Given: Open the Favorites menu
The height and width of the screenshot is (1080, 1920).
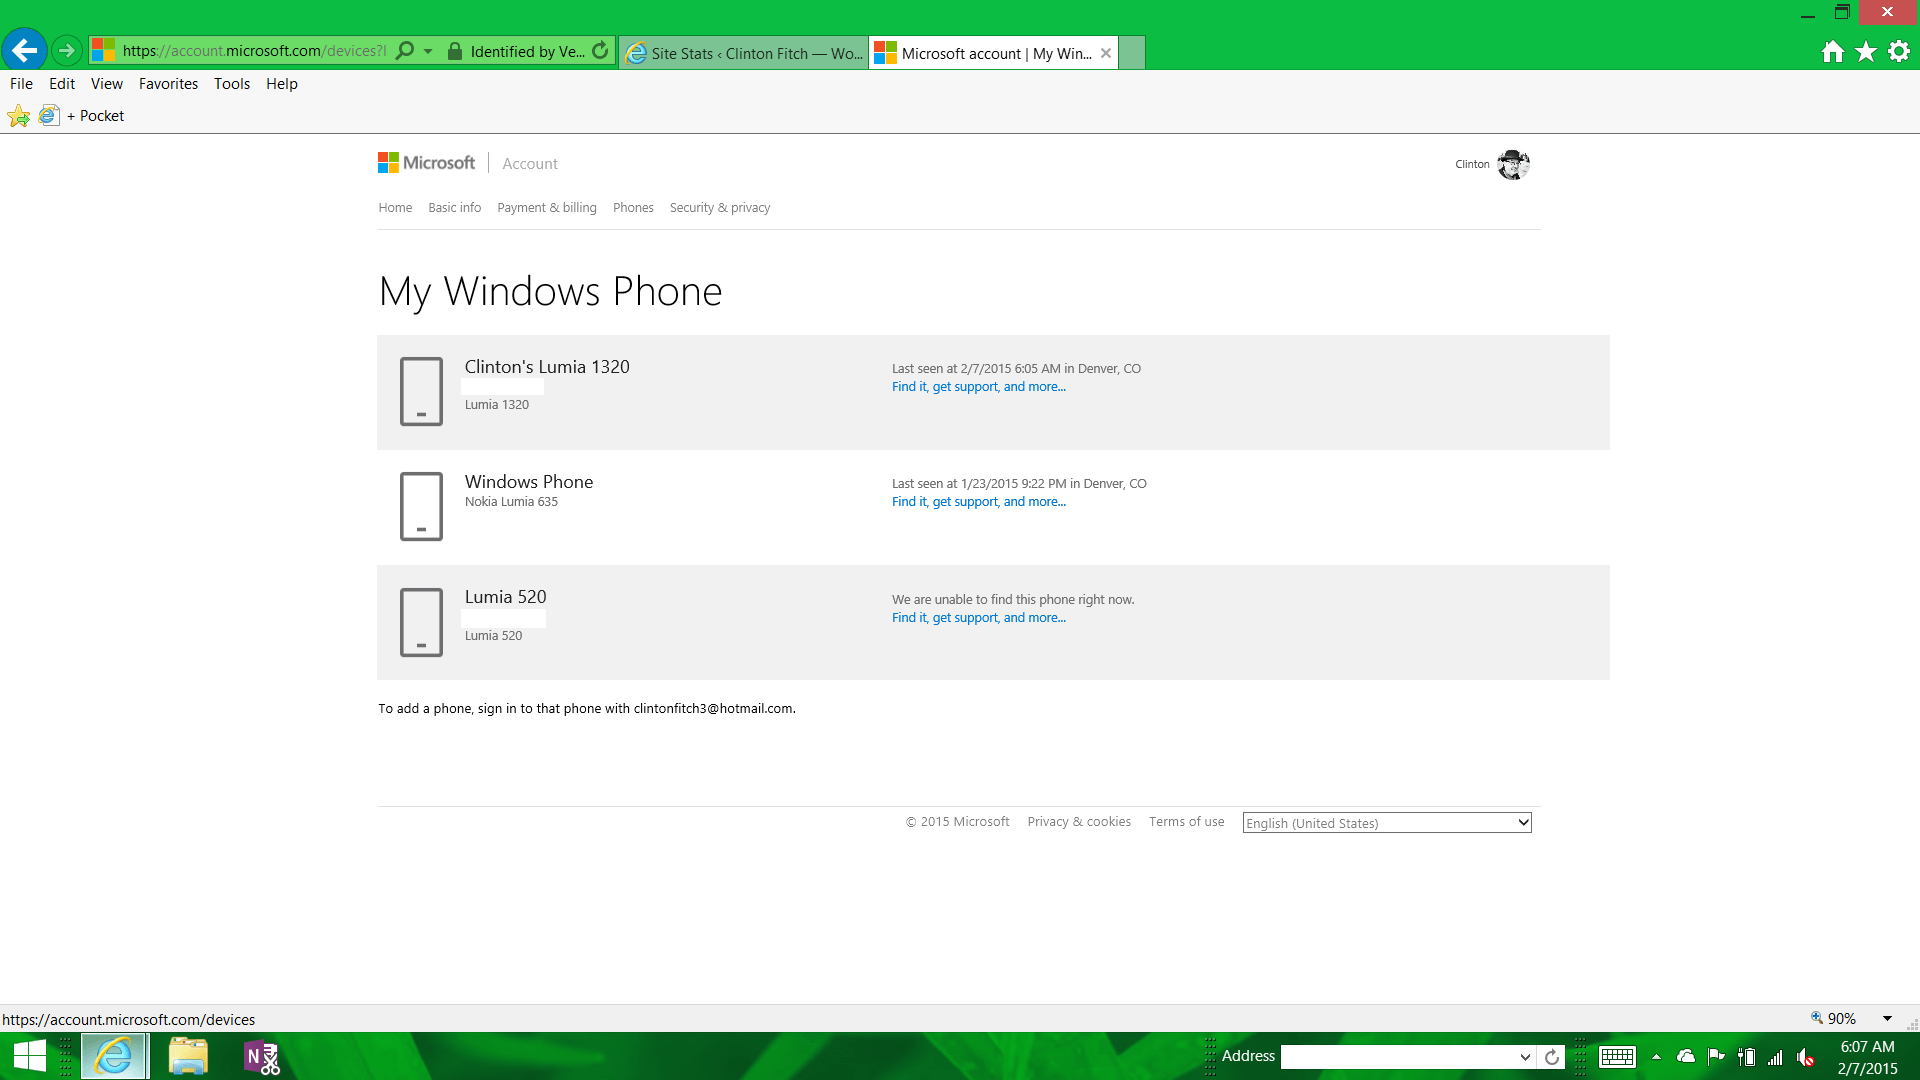Looking at the screenshot, I should [x=168, y=84].
